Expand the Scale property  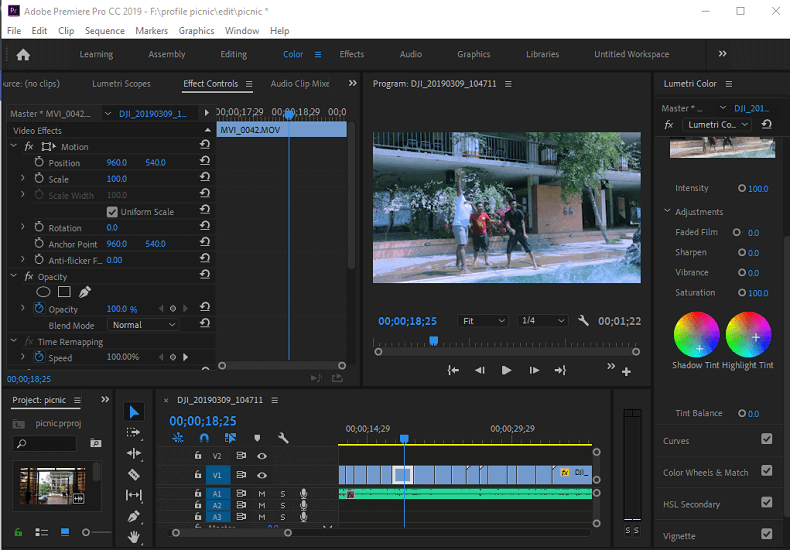point(23,179)
